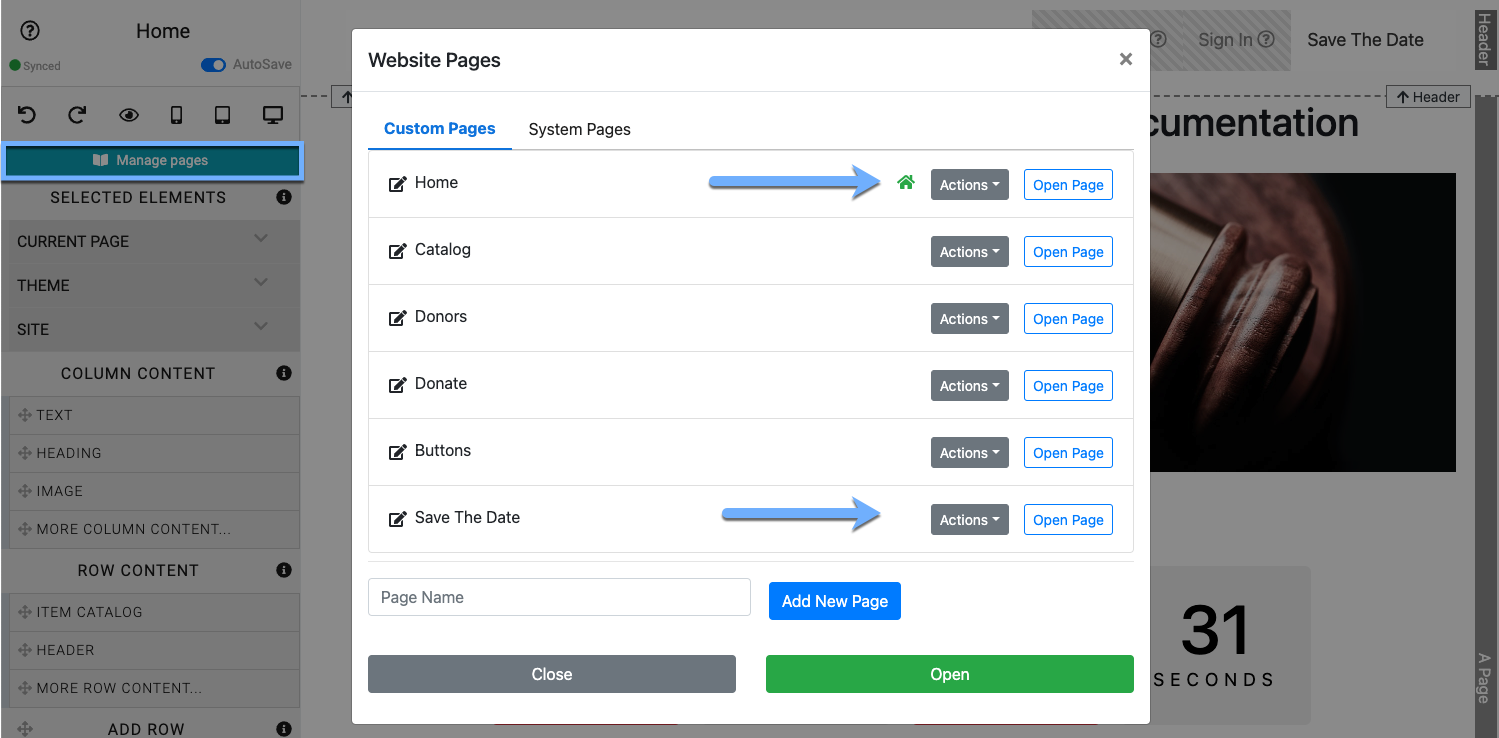Click the help question mark icon
This screenshot has width=1499, height=738.
[30, 31]
